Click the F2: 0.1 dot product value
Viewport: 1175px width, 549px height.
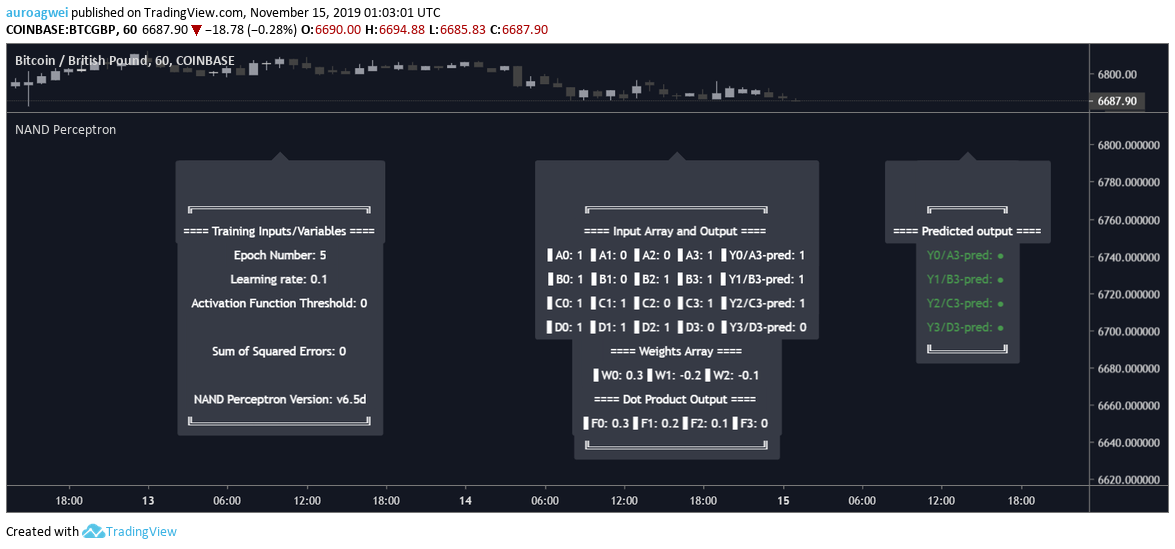(707, 423)
